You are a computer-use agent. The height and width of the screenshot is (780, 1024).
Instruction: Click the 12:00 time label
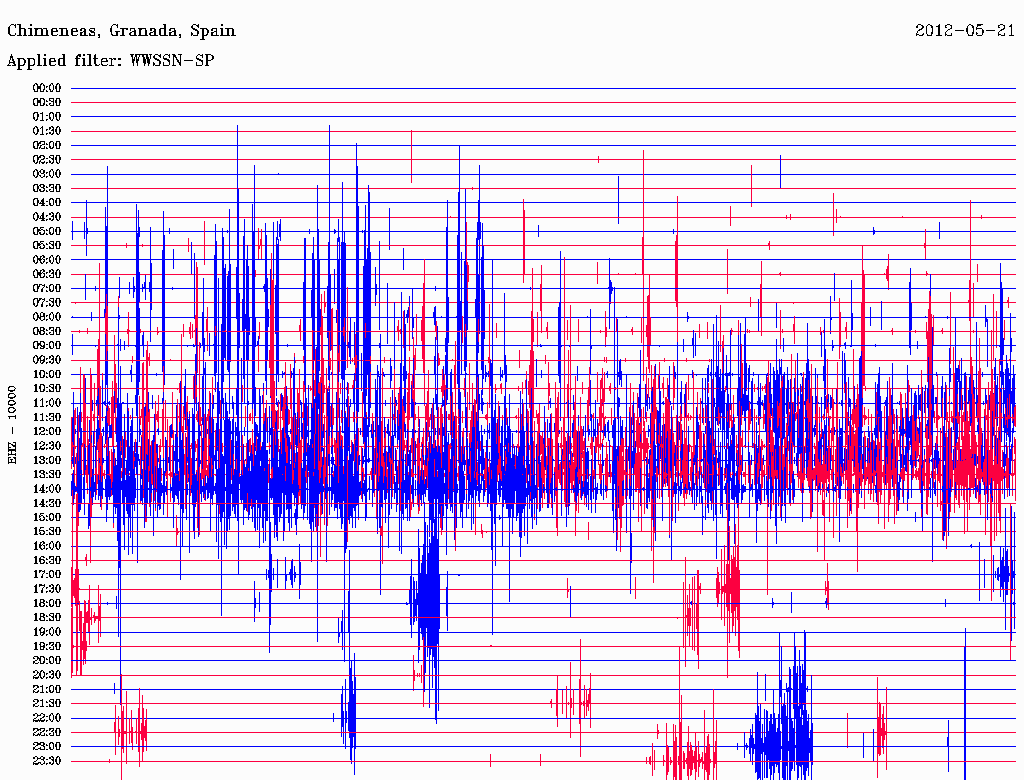[x=47, y=432]
